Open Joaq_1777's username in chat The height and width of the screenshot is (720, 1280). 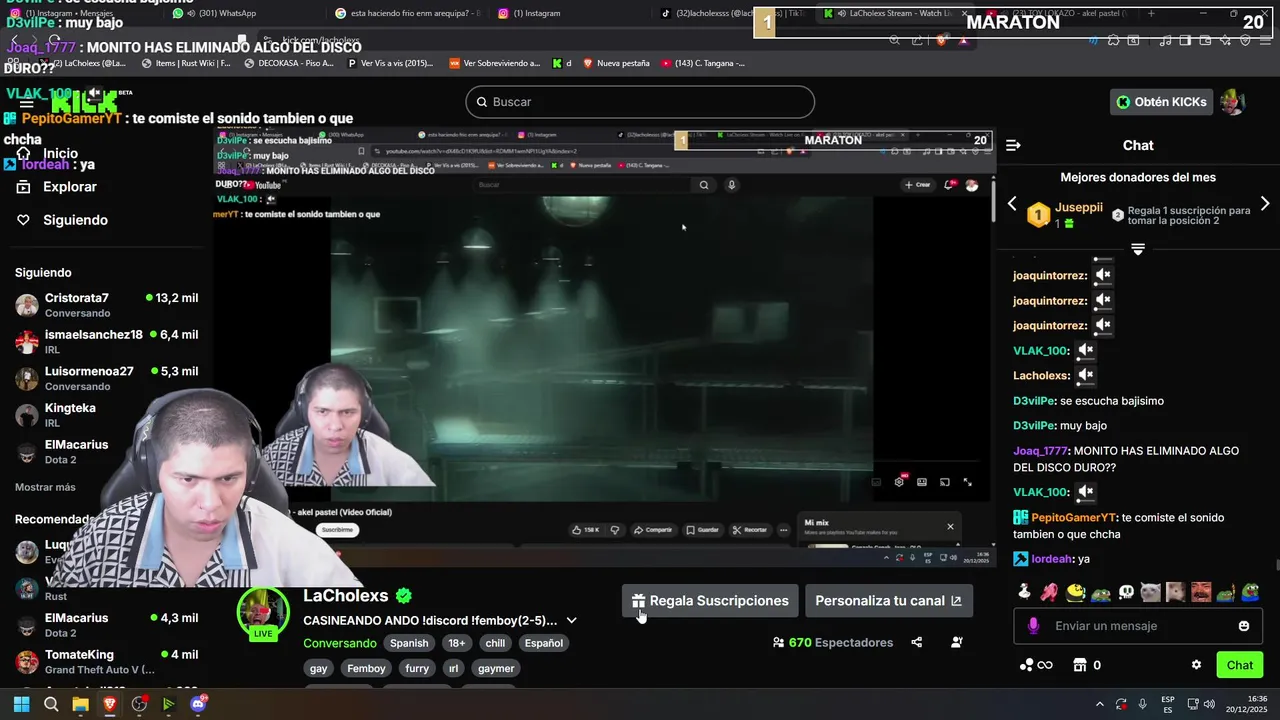[1041, 451]
